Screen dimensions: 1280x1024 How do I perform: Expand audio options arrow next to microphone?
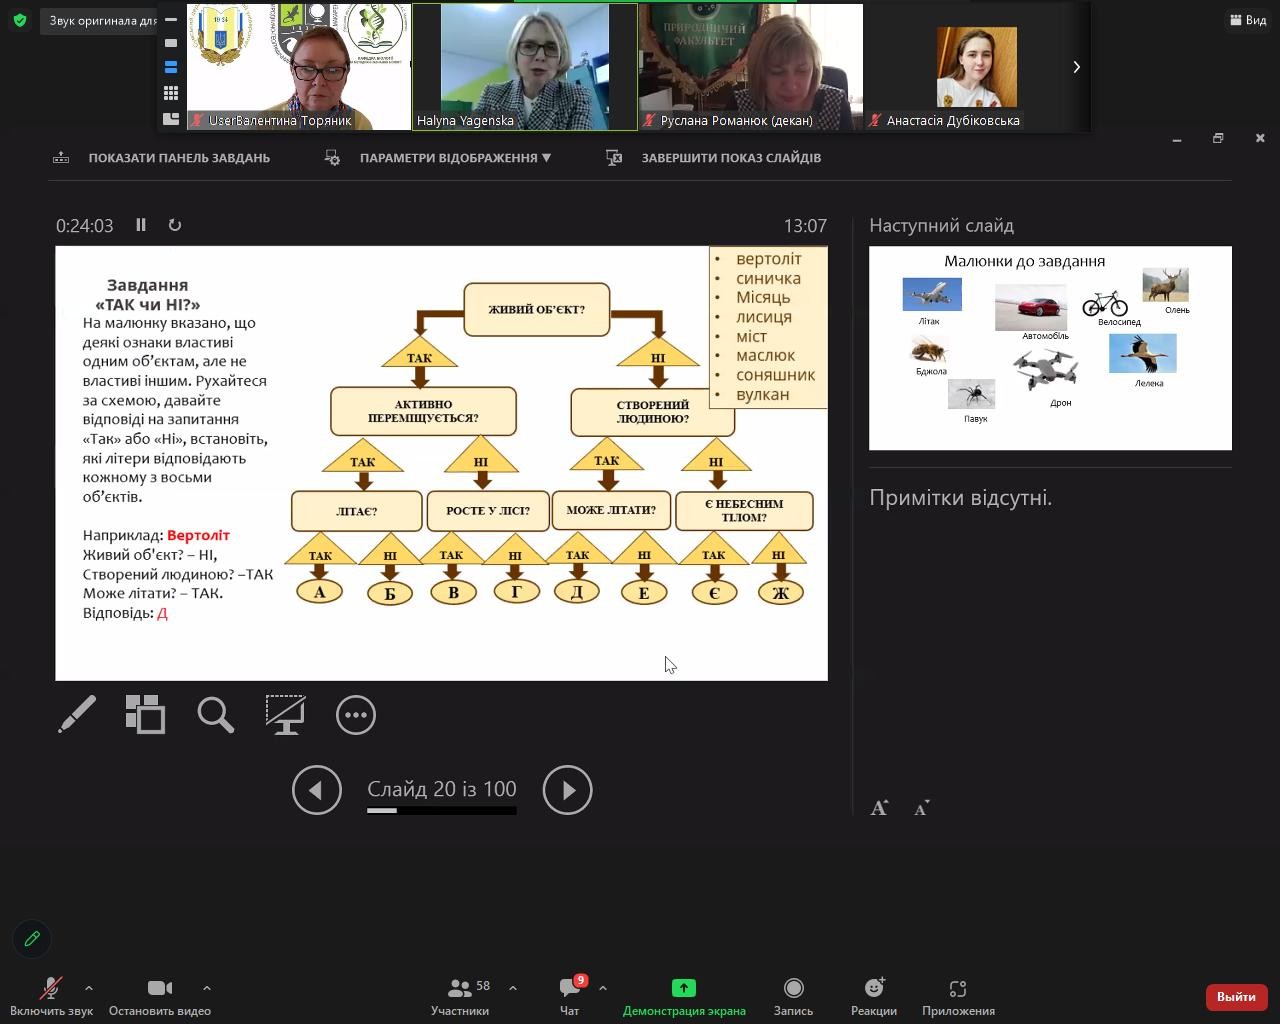[x=89, y=988]
